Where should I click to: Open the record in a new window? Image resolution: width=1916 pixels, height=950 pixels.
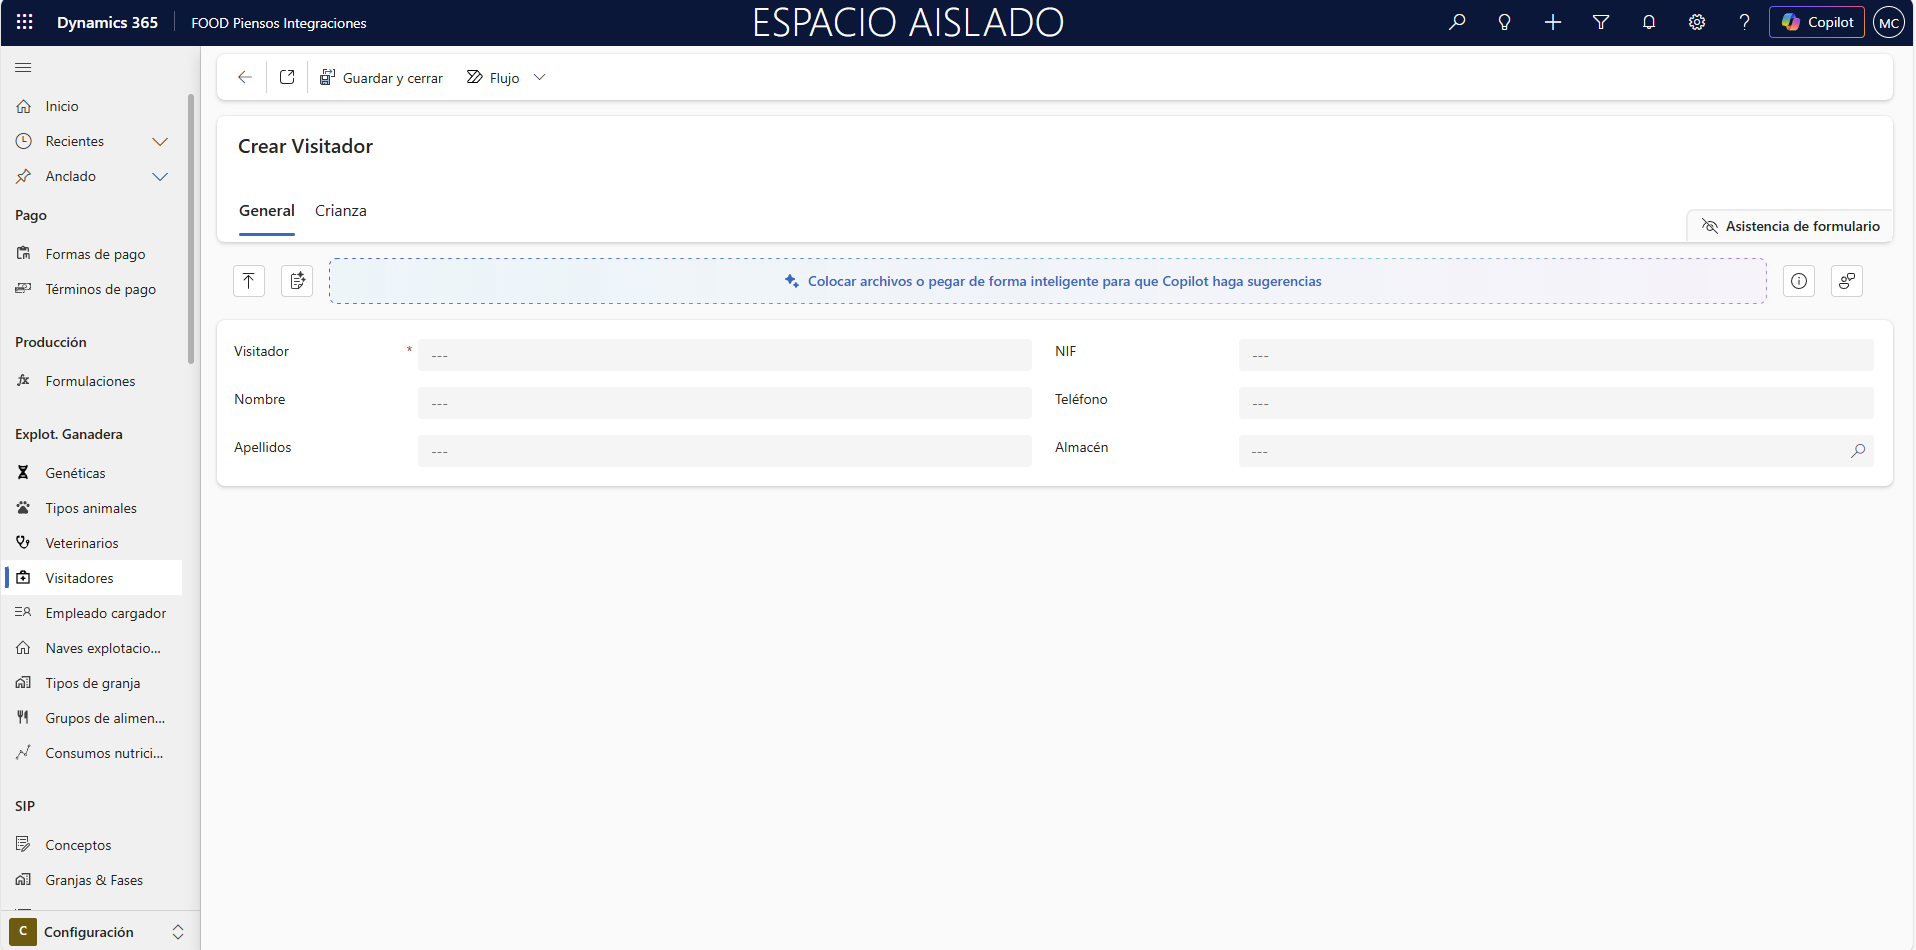pos(287,77)
